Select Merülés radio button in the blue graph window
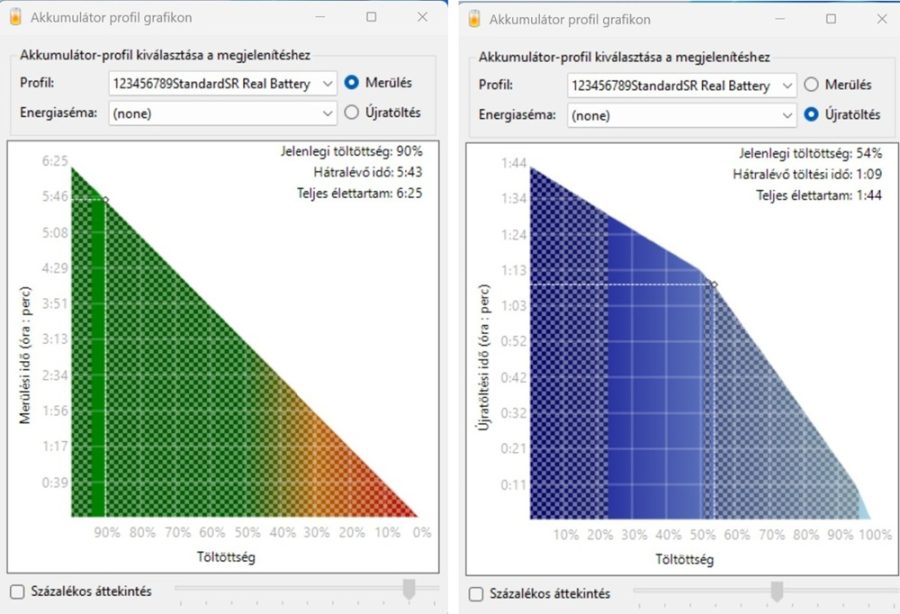 [812, 86]
